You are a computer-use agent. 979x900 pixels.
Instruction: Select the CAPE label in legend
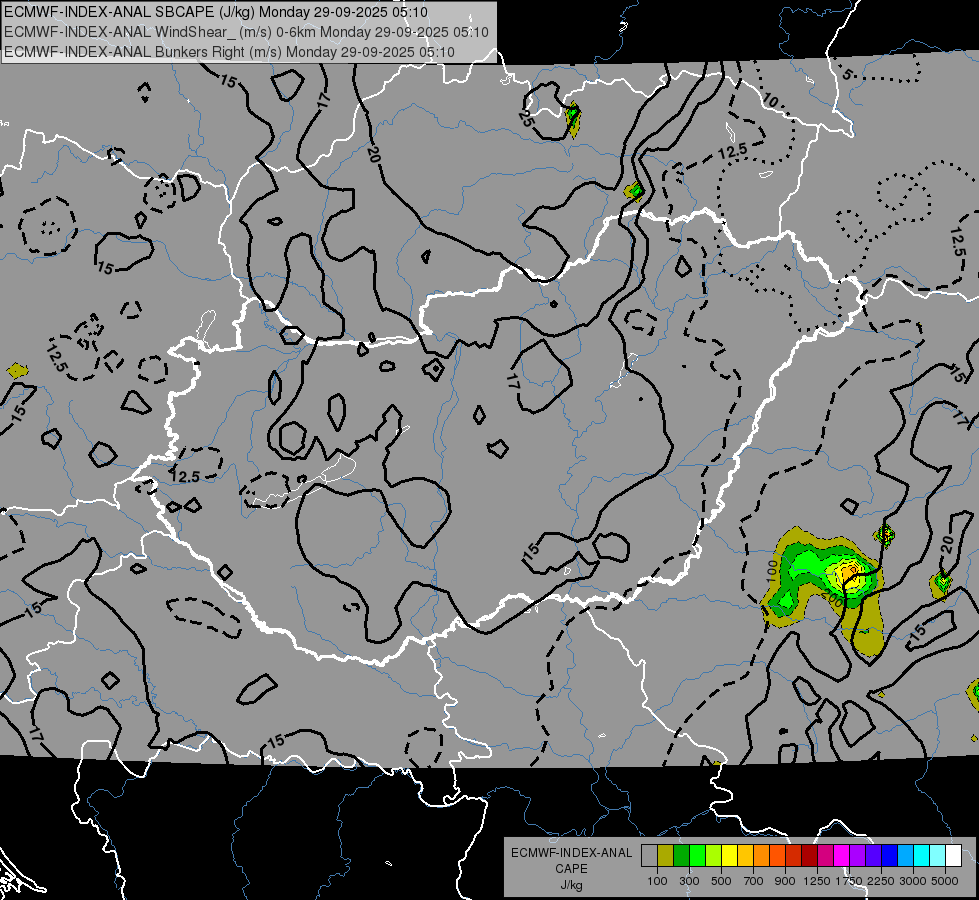tap(571, 868)
